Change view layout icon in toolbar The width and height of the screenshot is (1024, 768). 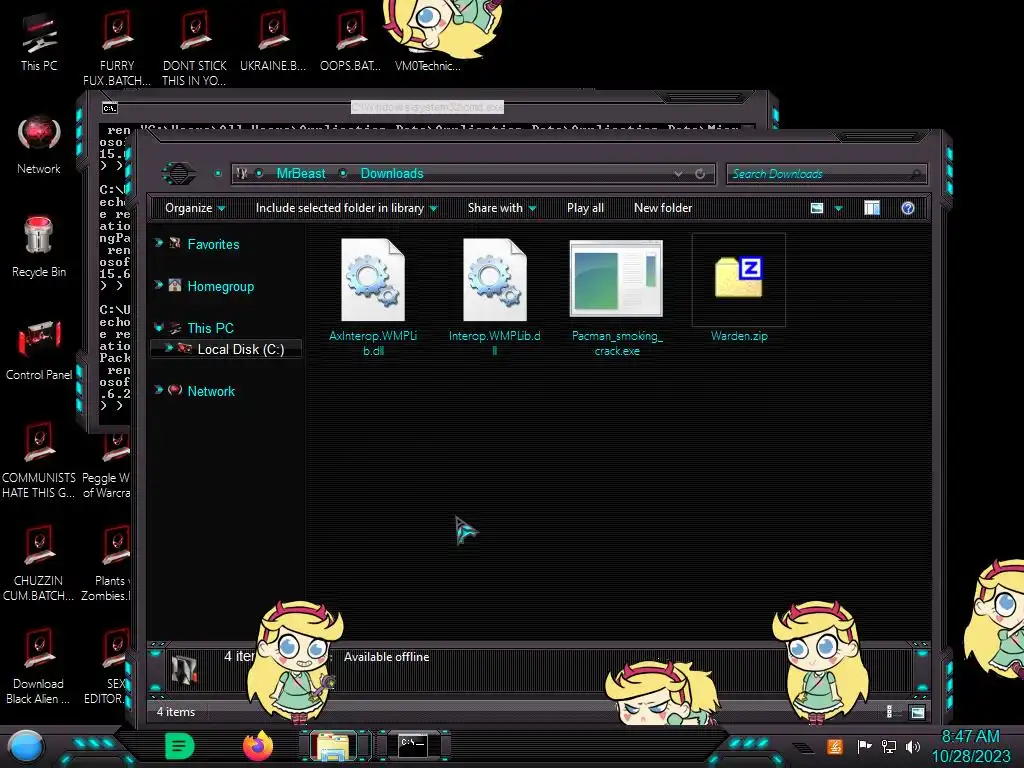point(817,208)
